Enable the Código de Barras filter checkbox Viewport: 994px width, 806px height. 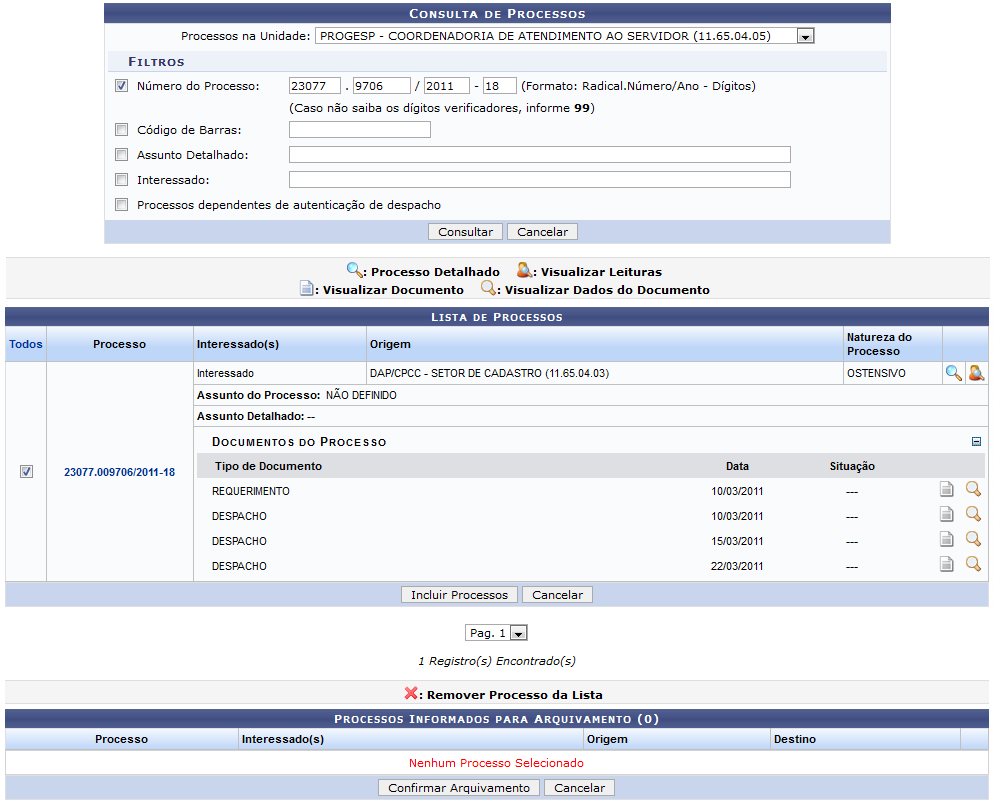(x=122, y=130)
